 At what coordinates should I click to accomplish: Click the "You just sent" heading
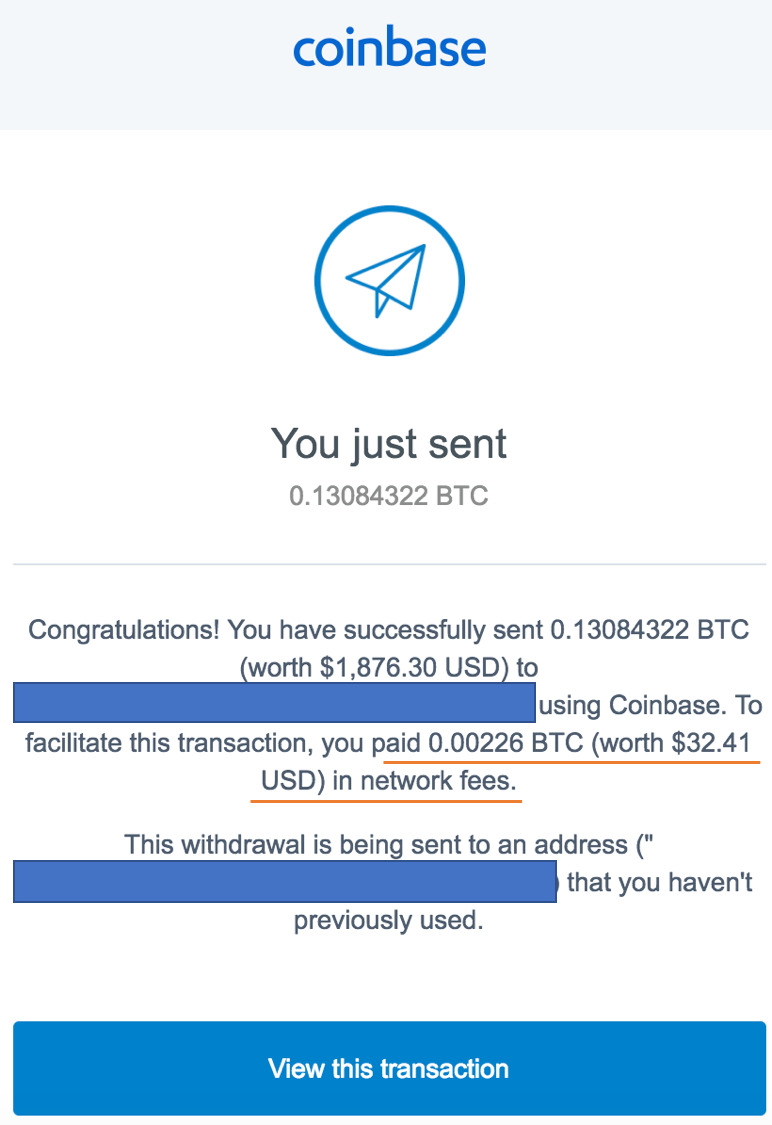point(389,443)
